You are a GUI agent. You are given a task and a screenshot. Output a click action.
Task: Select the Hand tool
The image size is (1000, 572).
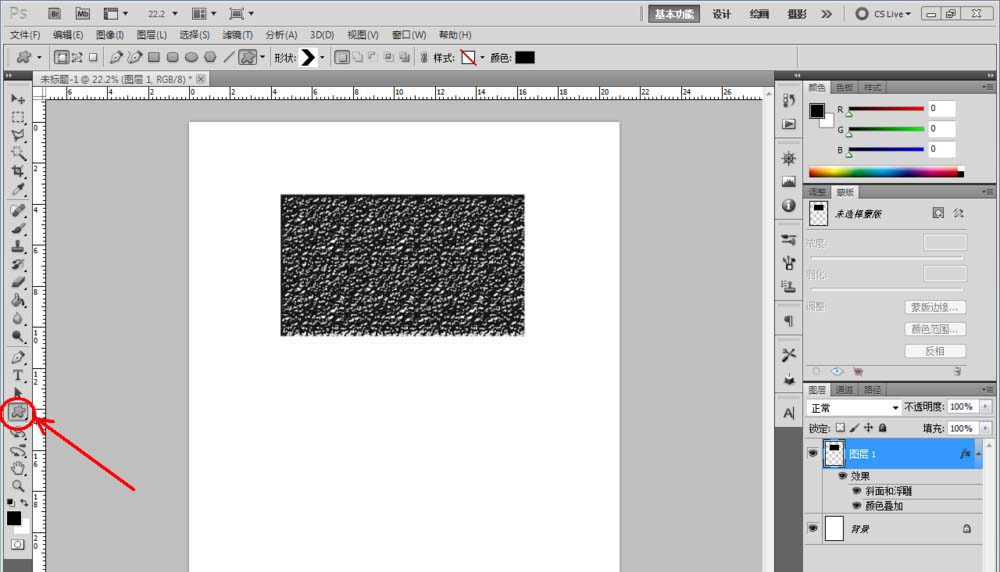pos(18,467)
